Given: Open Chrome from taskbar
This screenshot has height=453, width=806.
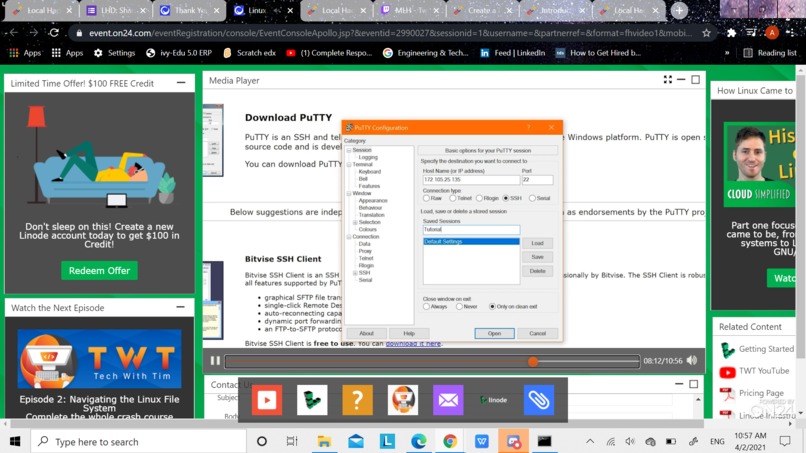Looking at the screenshot, I should (x=450, y=441).
